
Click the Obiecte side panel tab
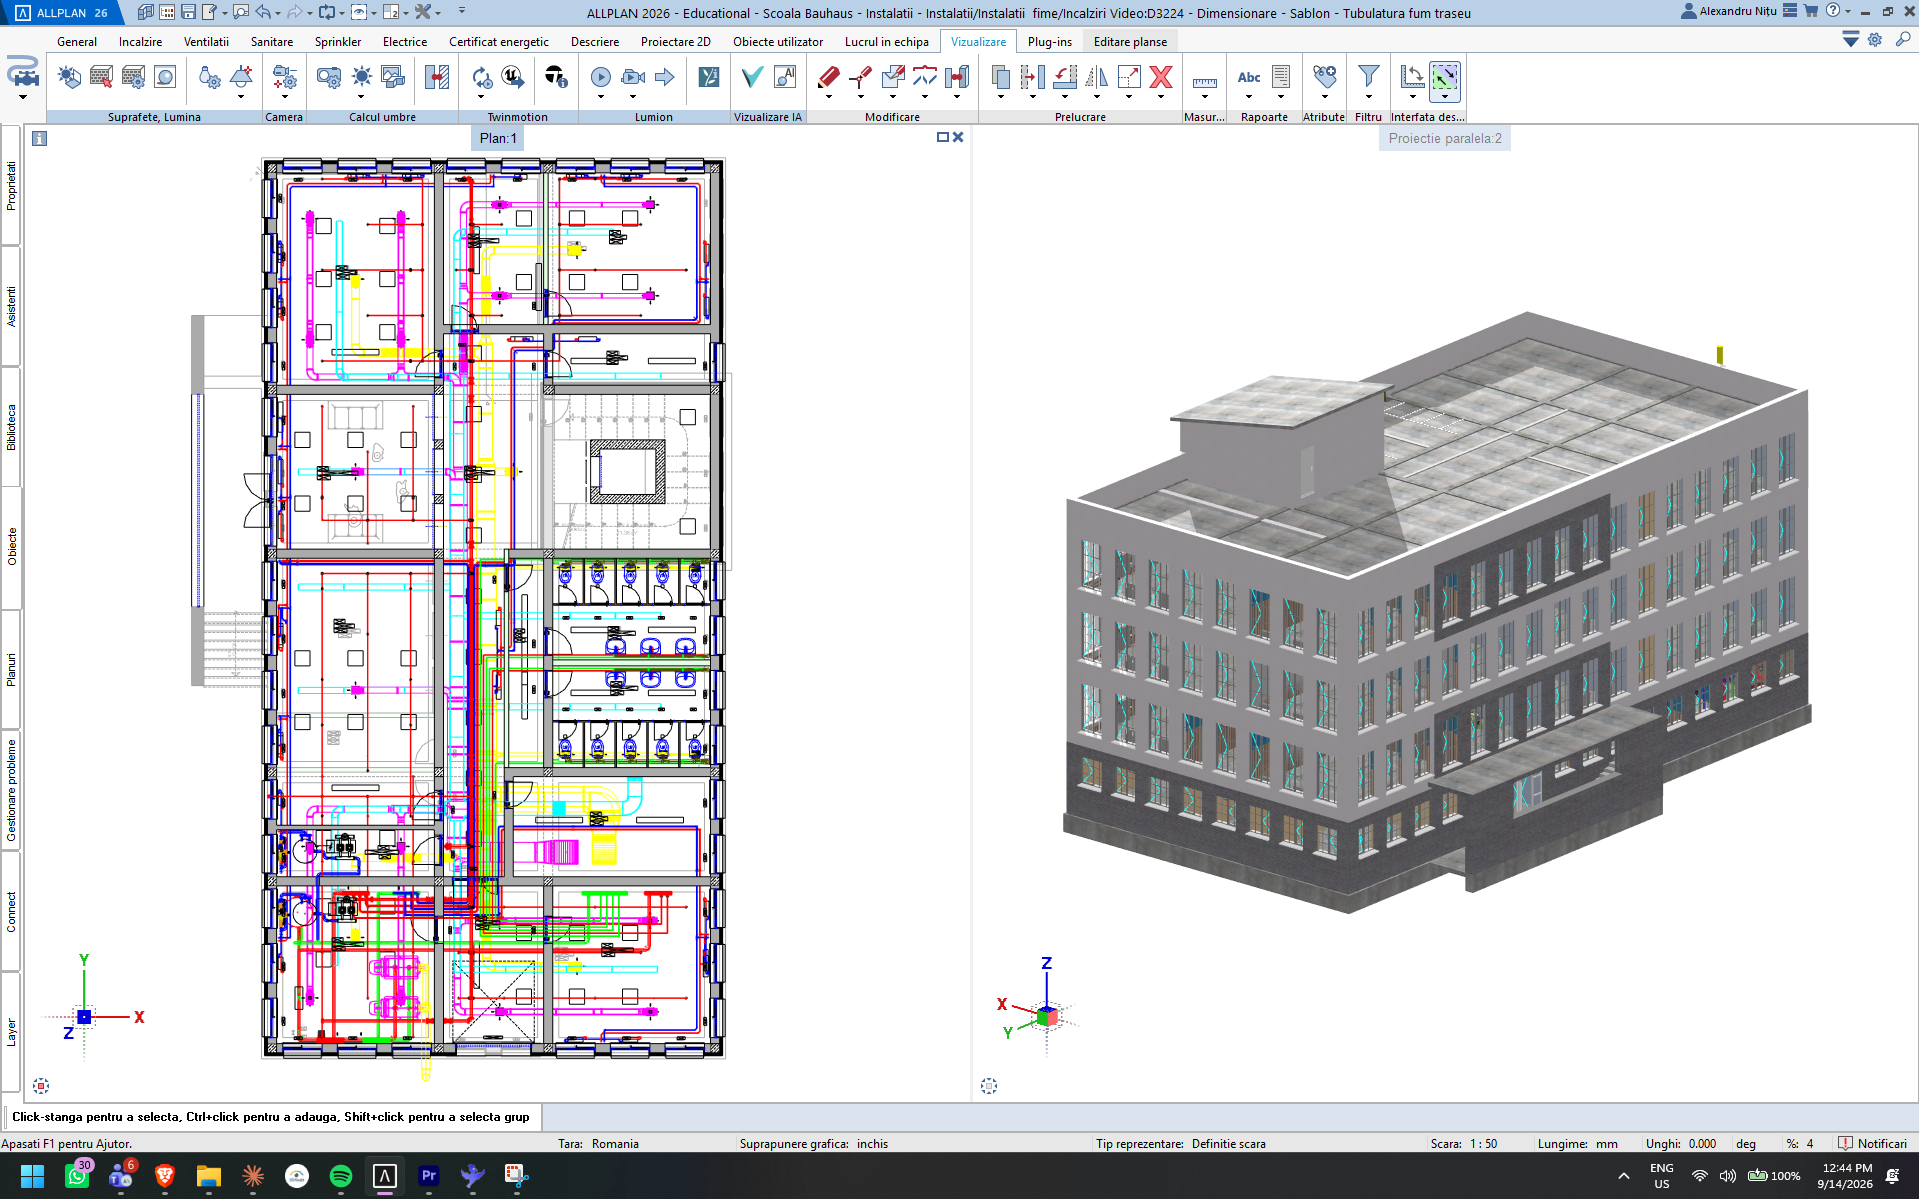click(x=11, y=547)
